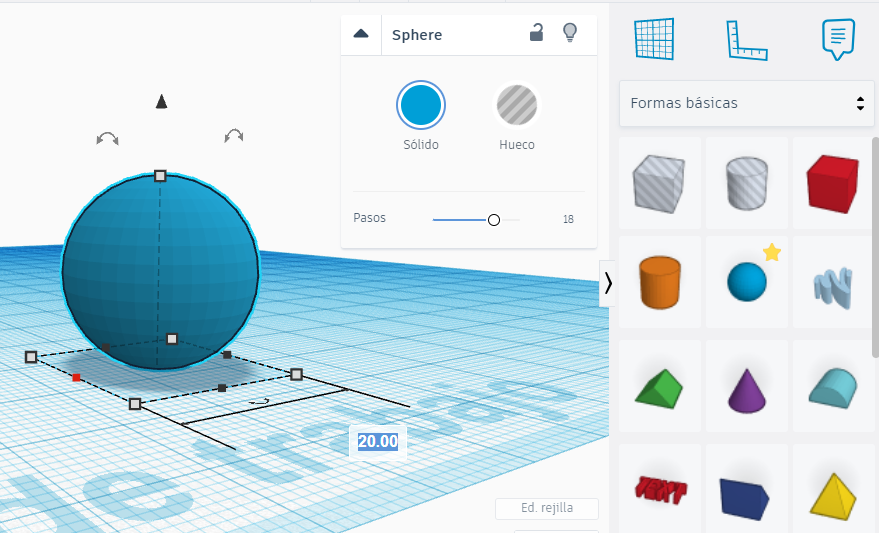Open the Notes speech bubble tool

[838, 39]
